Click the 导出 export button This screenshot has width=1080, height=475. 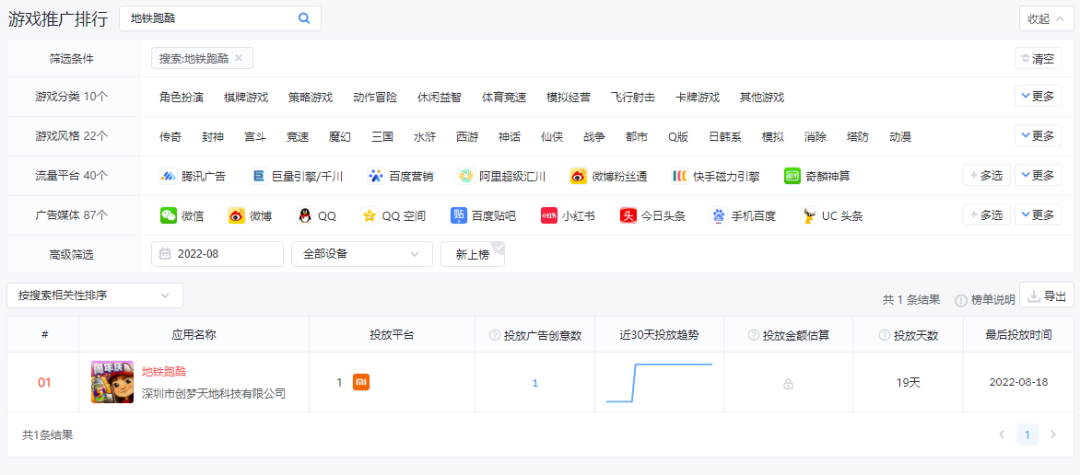pos(1046,296)
